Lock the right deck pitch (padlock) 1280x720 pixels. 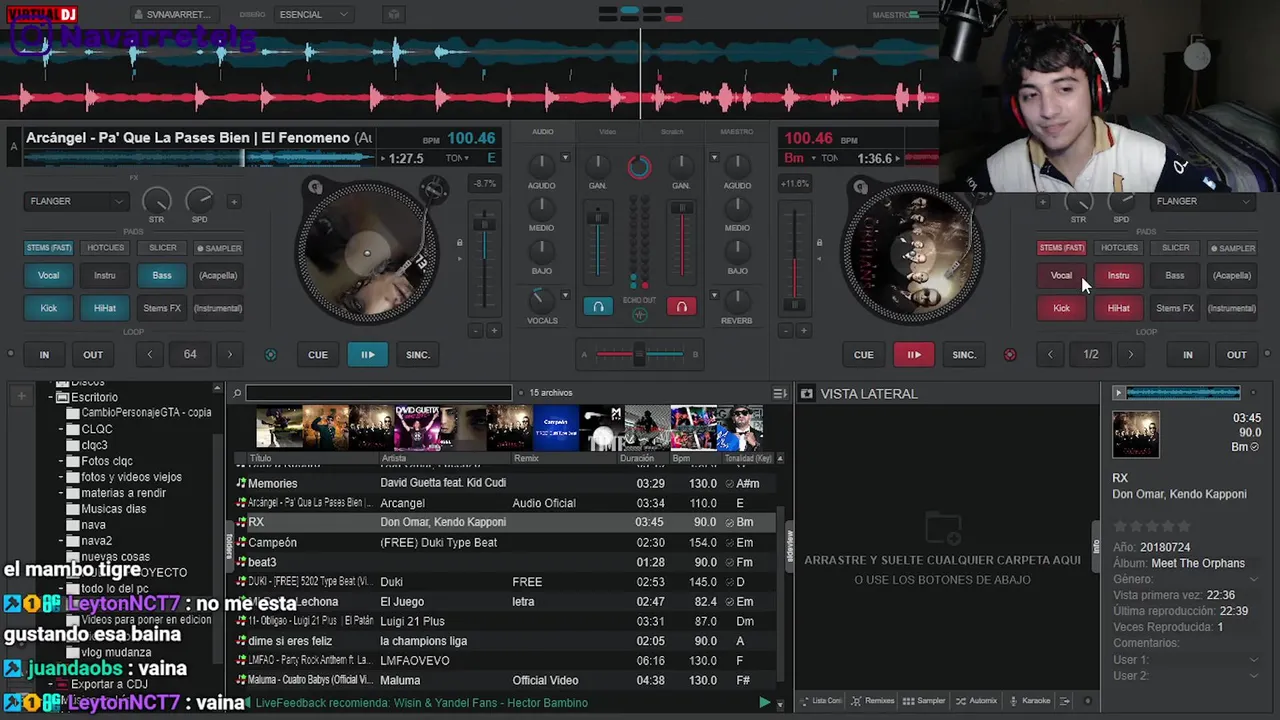819,243
